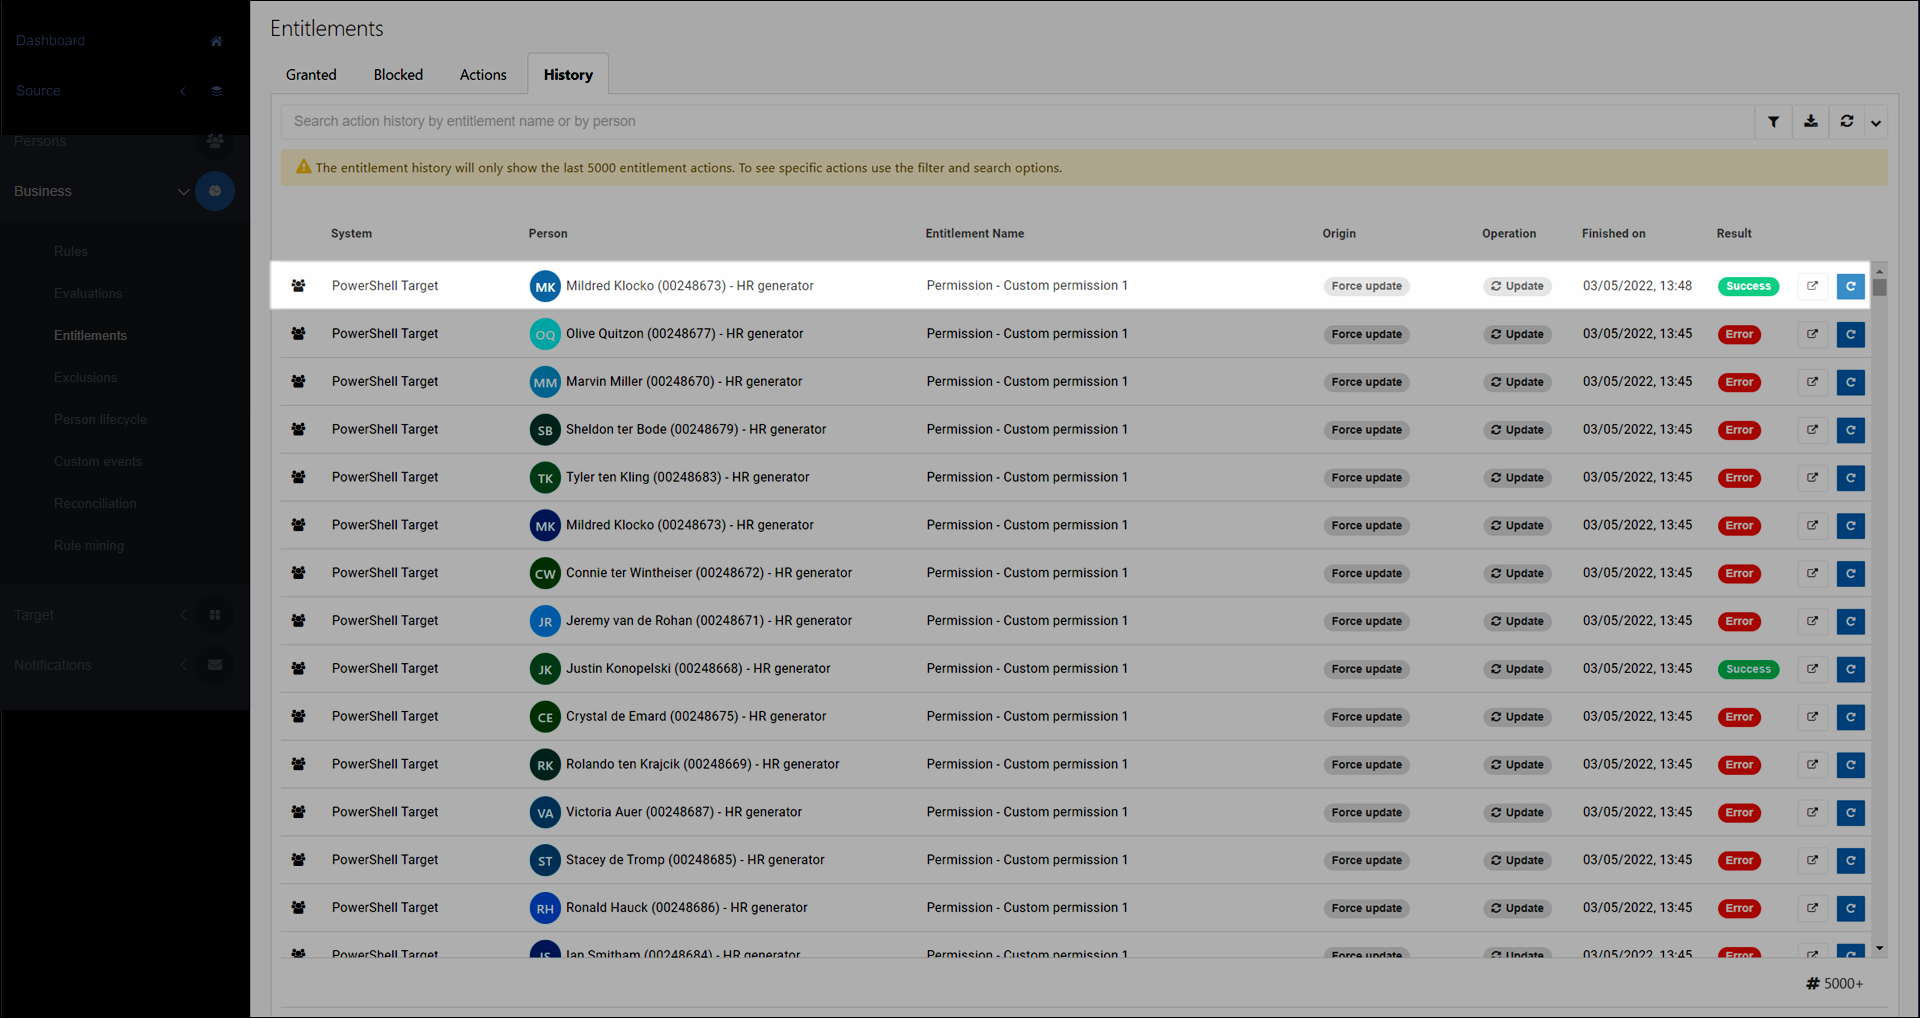This screenshot has width=1920, height=1019.
Task: Open Rule mining in the sidebar
Action: pos(89,546)
